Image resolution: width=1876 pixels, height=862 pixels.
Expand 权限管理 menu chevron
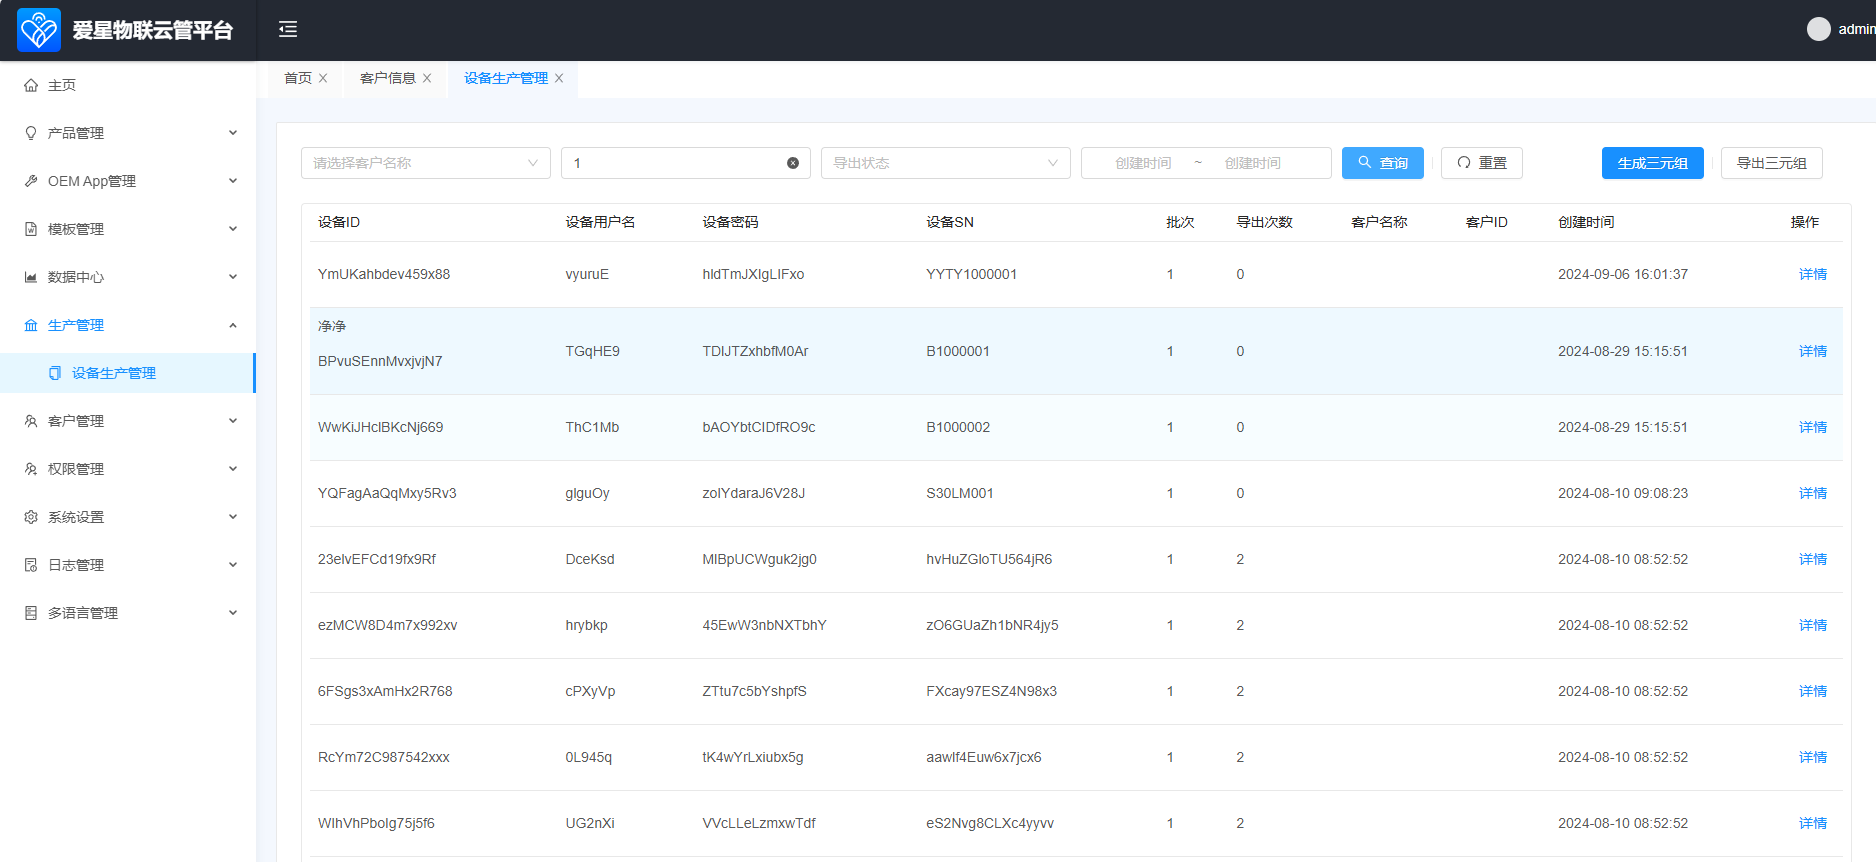(x=233, y=469)
